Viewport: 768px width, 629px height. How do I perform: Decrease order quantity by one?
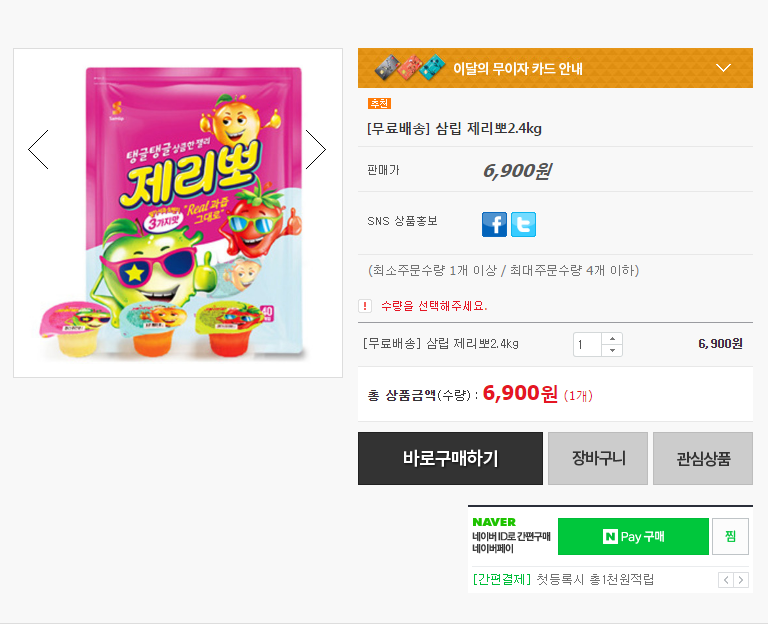[612, 350]
